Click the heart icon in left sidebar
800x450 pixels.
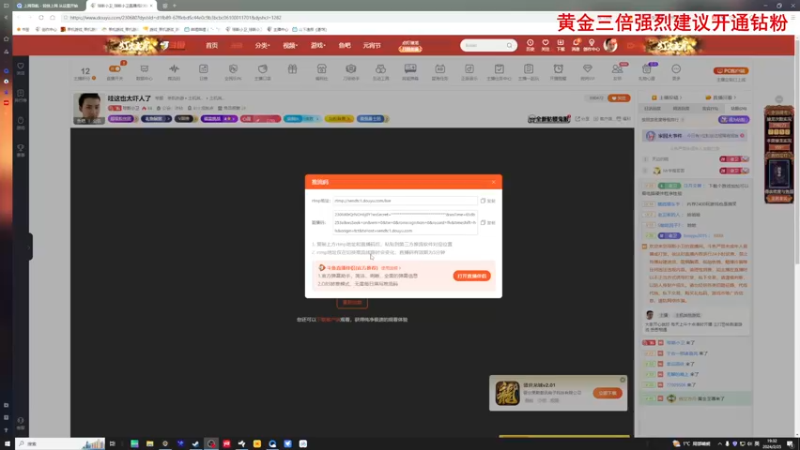click(x=20, y=68)
